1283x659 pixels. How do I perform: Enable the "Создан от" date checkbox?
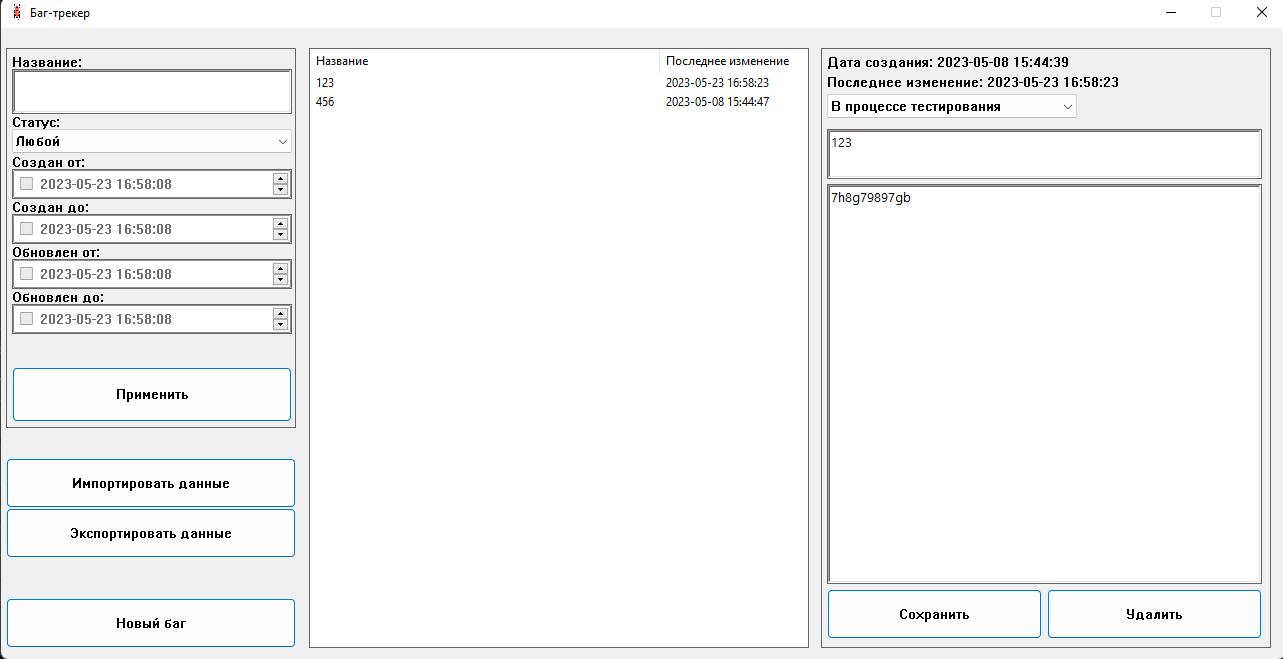click(x=25, y=183)
